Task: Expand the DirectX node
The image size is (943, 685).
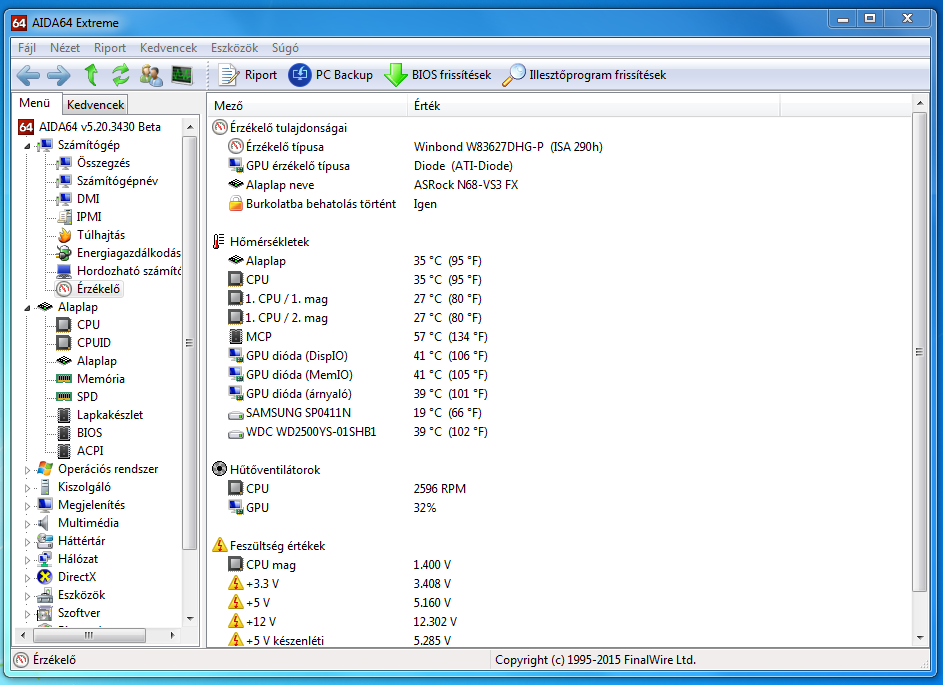Action: pos(27,578)
